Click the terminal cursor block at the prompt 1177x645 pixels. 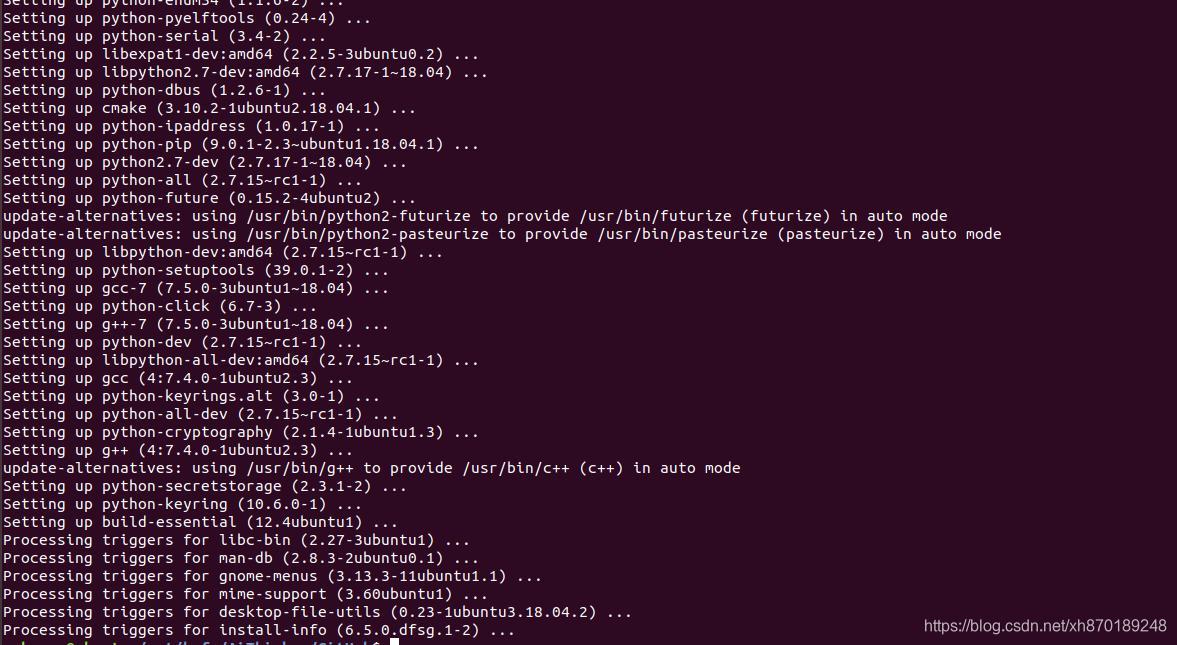pyautogui.click(x=395, y=642)
